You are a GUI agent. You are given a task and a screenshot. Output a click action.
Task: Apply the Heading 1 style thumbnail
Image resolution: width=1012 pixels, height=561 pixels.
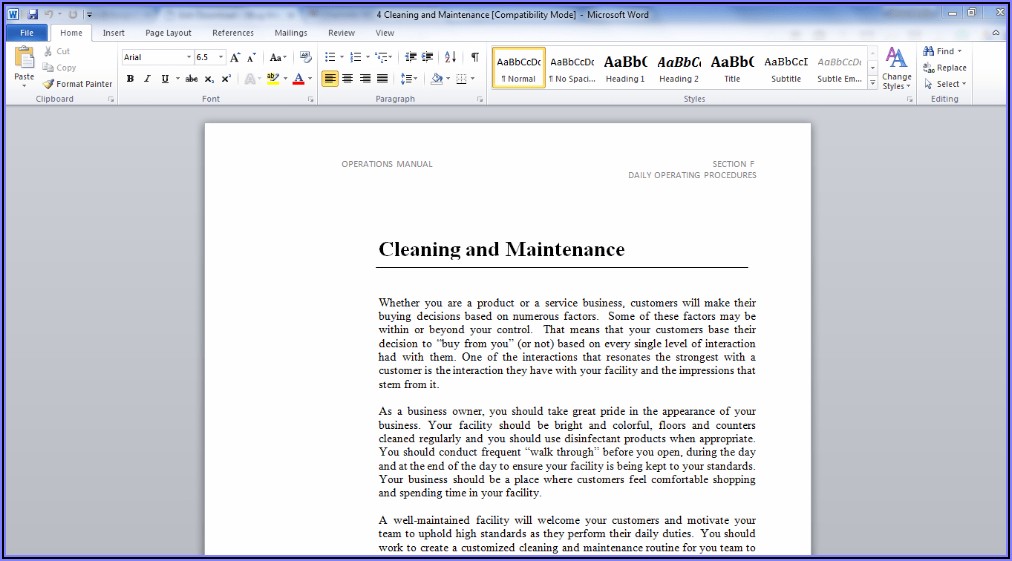pos(625,67)
